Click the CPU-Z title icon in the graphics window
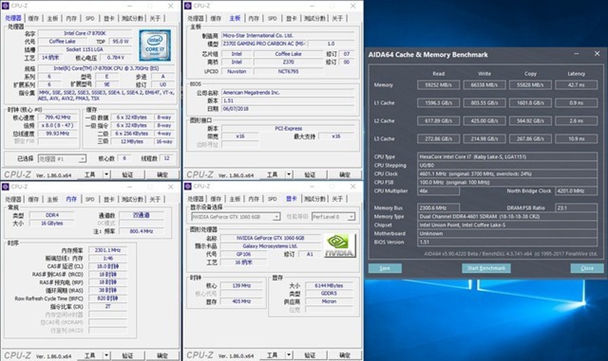The height and width of the screenshot is (361, 608). (188, 187)
